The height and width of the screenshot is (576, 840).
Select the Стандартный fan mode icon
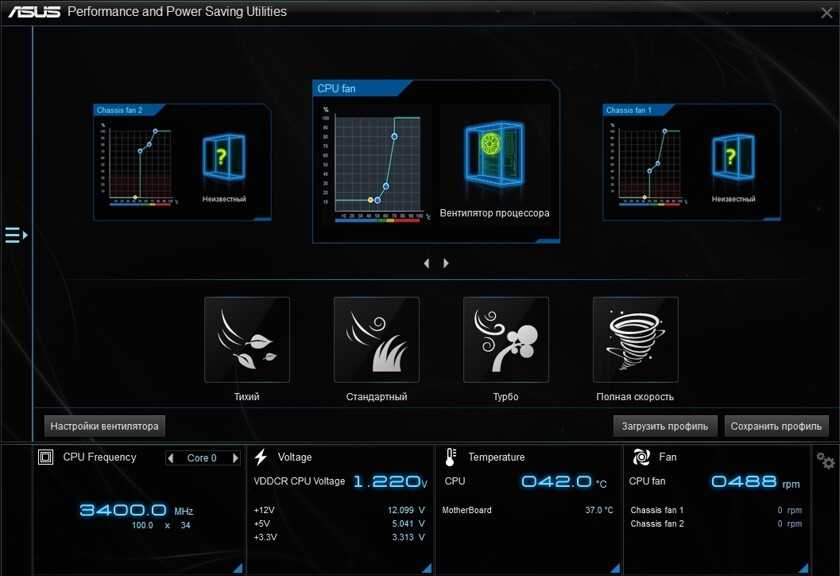coord(376,340)
